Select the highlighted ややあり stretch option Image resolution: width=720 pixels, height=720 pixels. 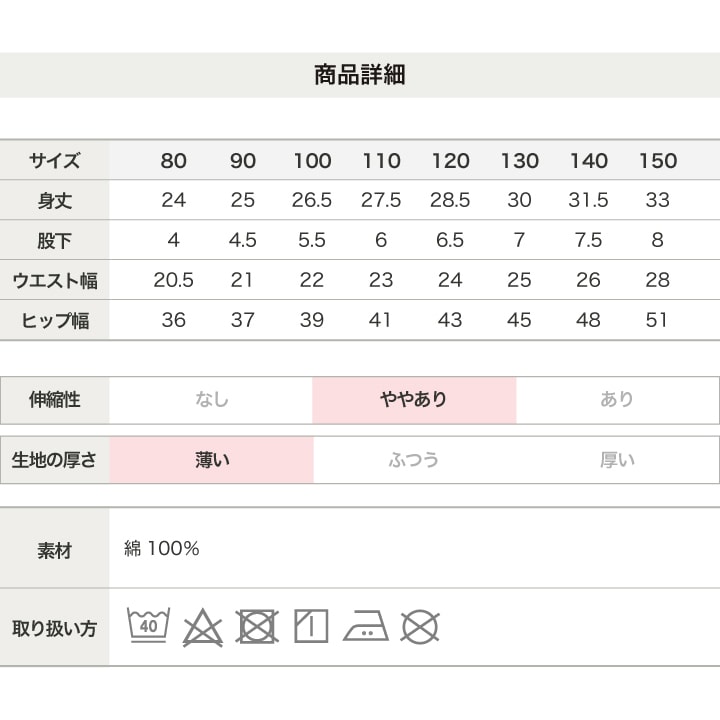pos(414,400)
